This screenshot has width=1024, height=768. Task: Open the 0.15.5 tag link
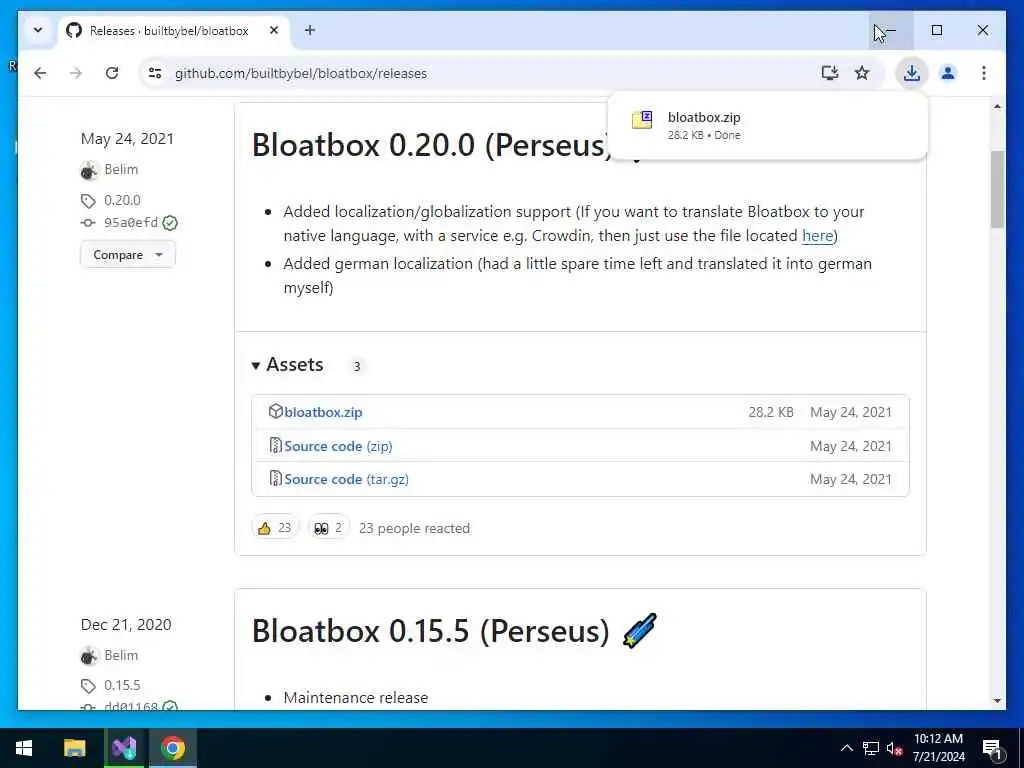[122, 685]
